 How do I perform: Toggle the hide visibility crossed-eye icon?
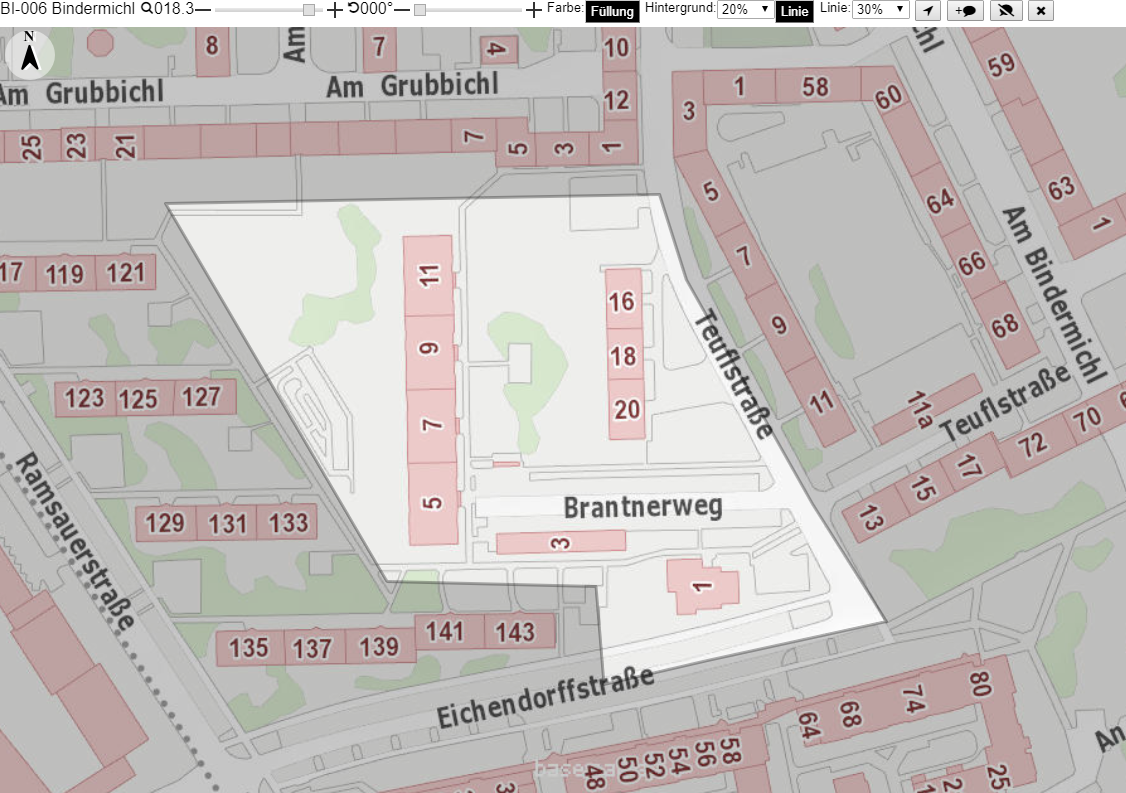[1005, 10]
